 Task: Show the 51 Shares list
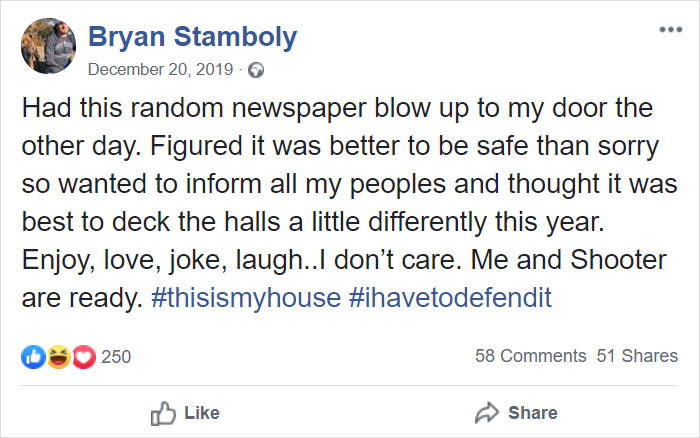[637, 356]
